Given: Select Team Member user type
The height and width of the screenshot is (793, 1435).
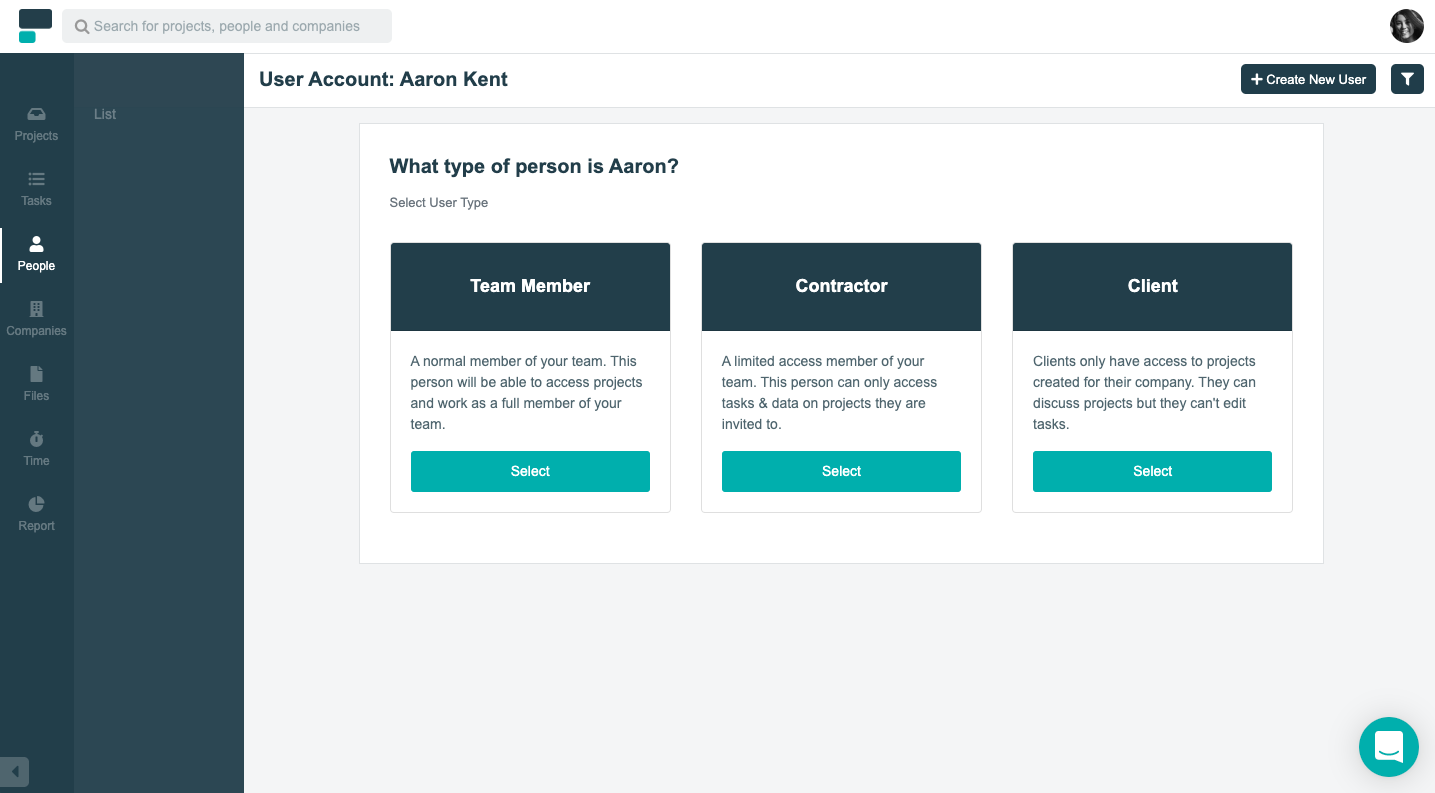Looking at the screenshot, I should (x=530, y=471).
